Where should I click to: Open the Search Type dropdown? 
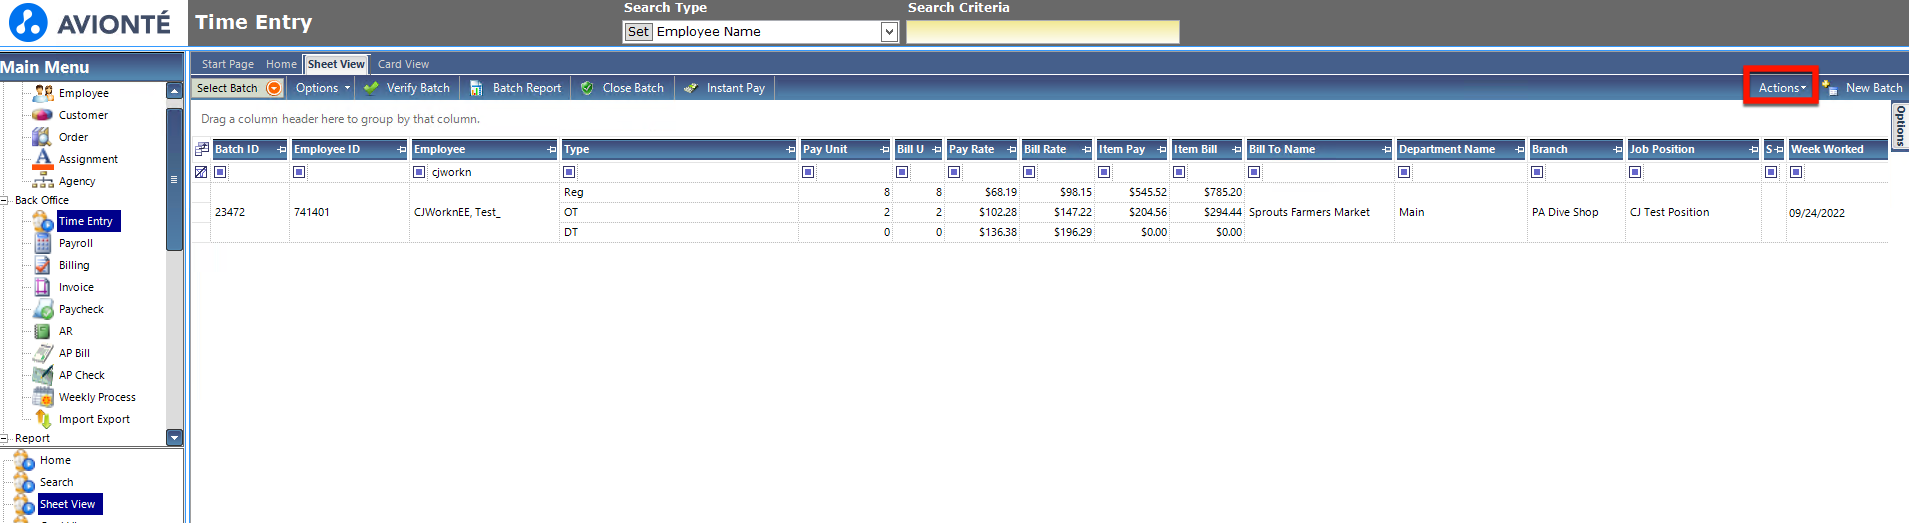889,32
